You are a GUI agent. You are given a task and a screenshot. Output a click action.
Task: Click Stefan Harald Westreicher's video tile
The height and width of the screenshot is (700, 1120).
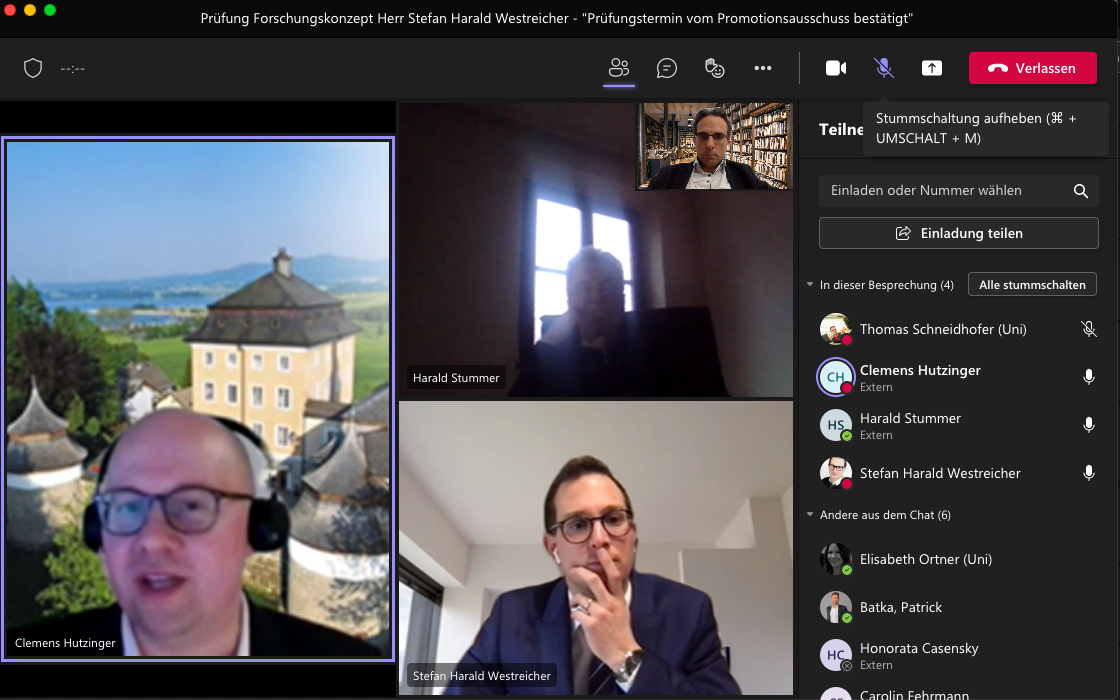click(x=596, y=548)
